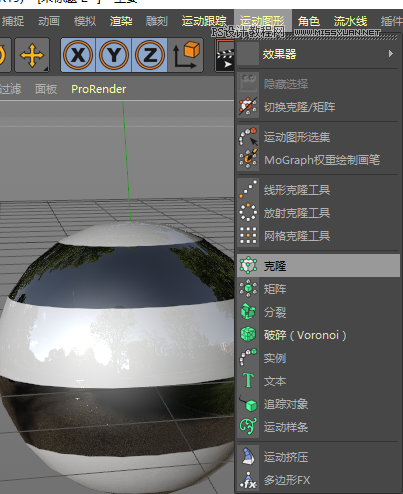Click the radial clone tool icon
Viewport: 403px width, 494px height.
pos(248,212)
